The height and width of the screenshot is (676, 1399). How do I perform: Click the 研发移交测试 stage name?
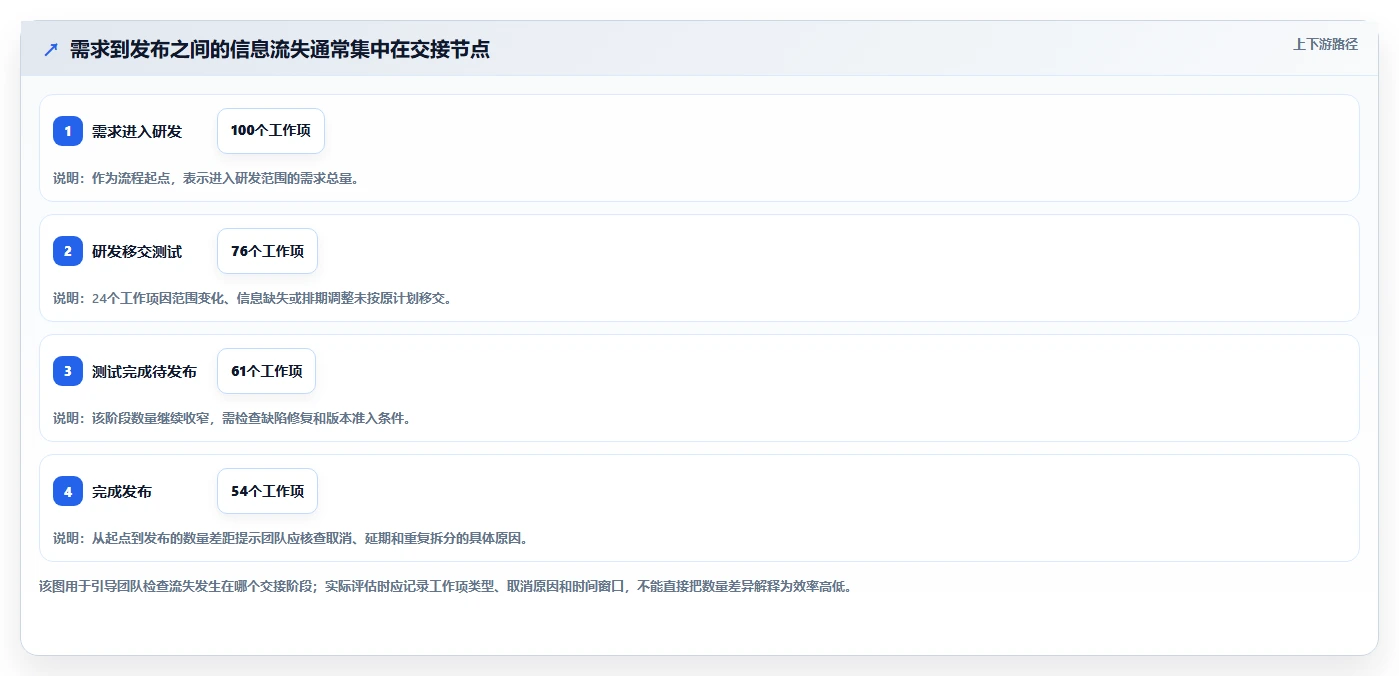pos(137,251)
